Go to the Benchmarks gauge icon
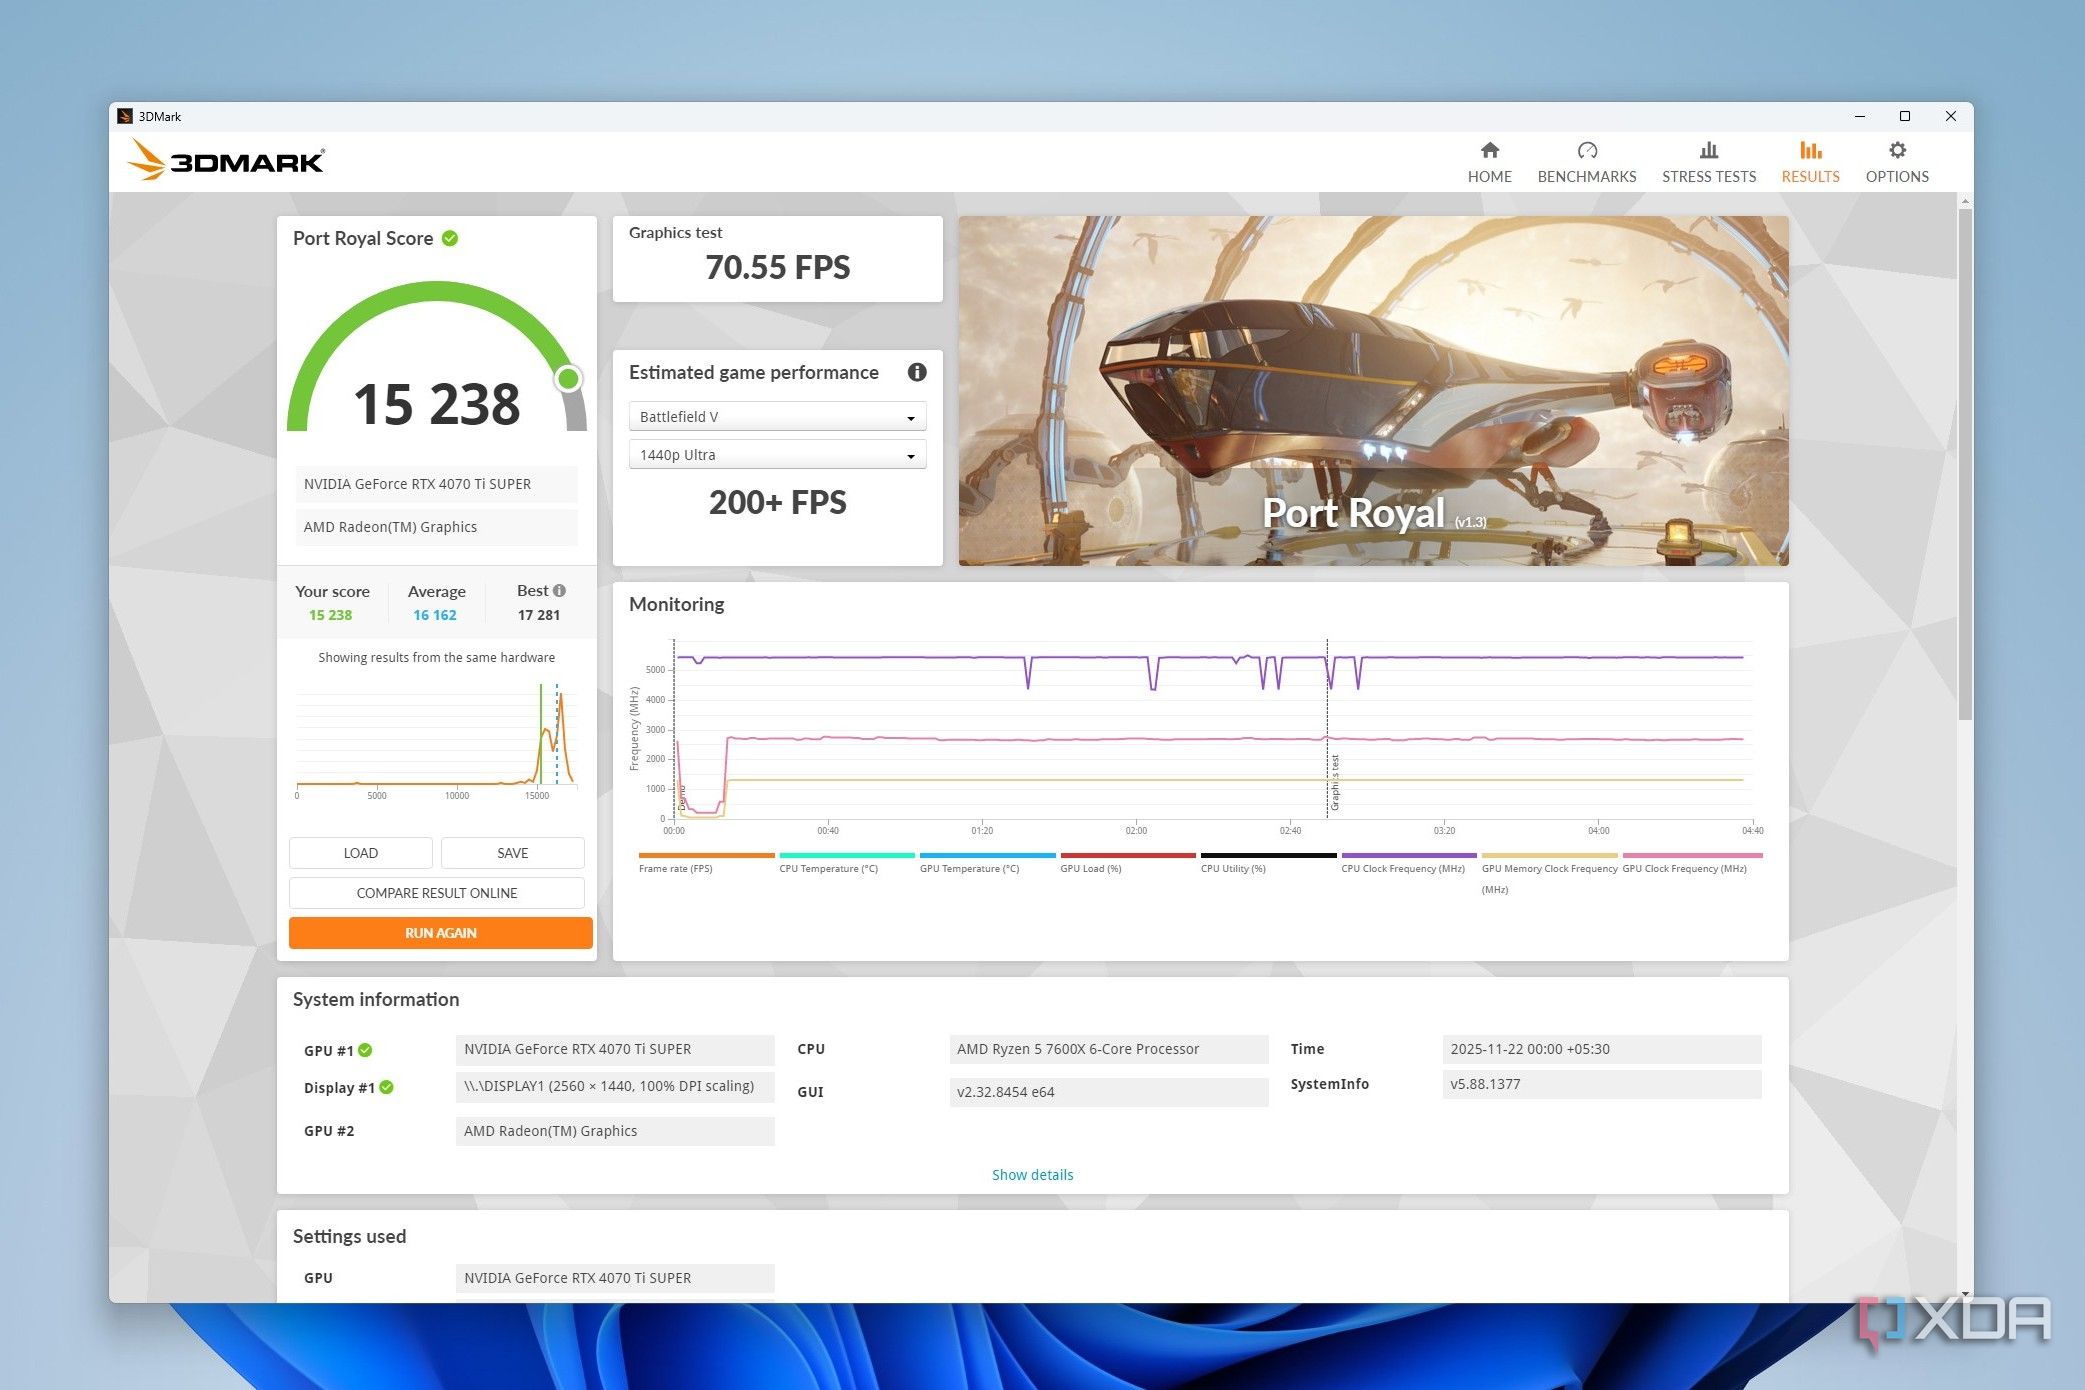The width and height of the screenshot is (2085, 1390). point(1587,150)
